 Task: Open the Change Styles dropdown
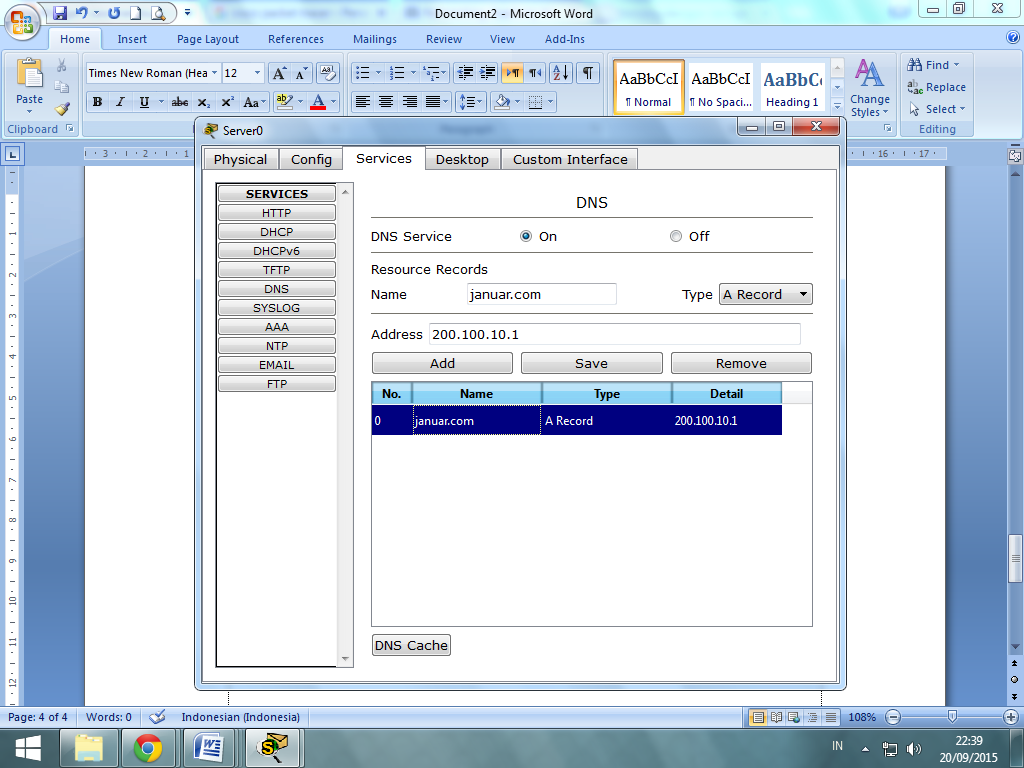(x=869, y=88)
